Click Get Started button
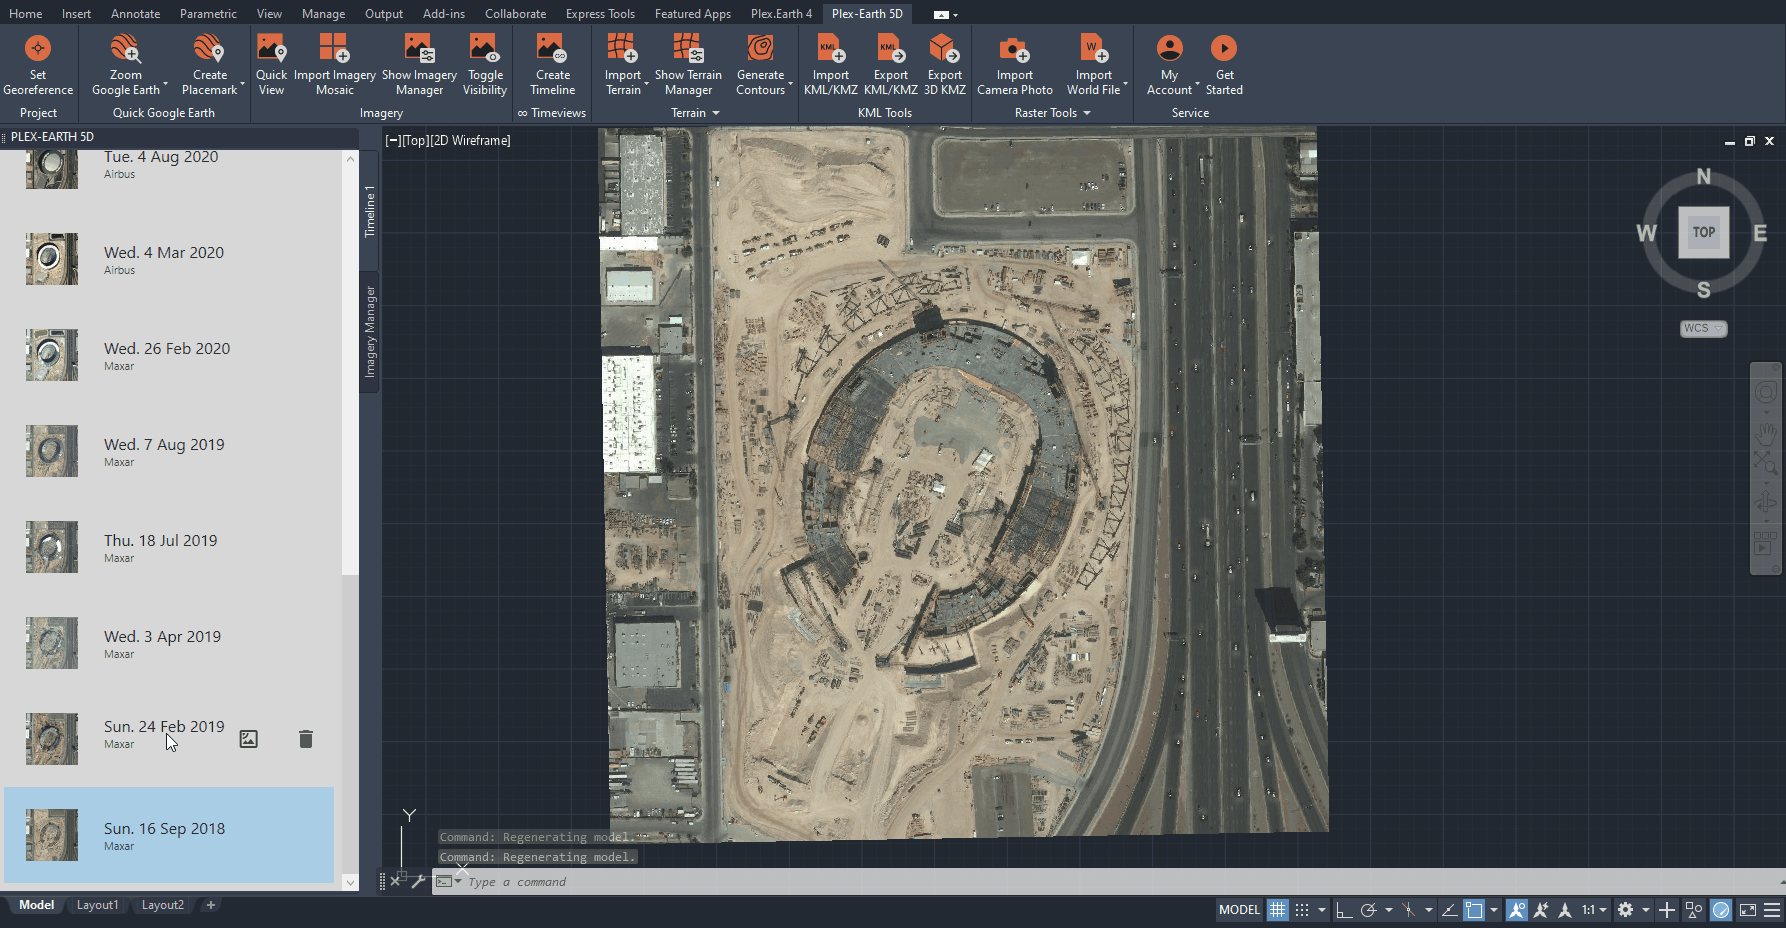 pos(1224,65)
